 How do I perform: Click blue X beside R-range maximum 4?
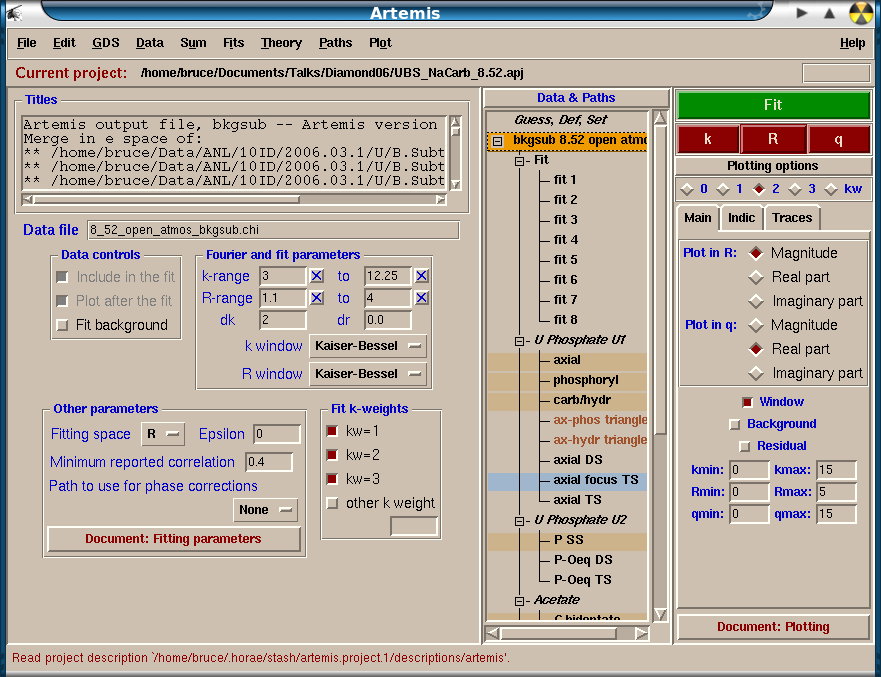tap(421, 298)
